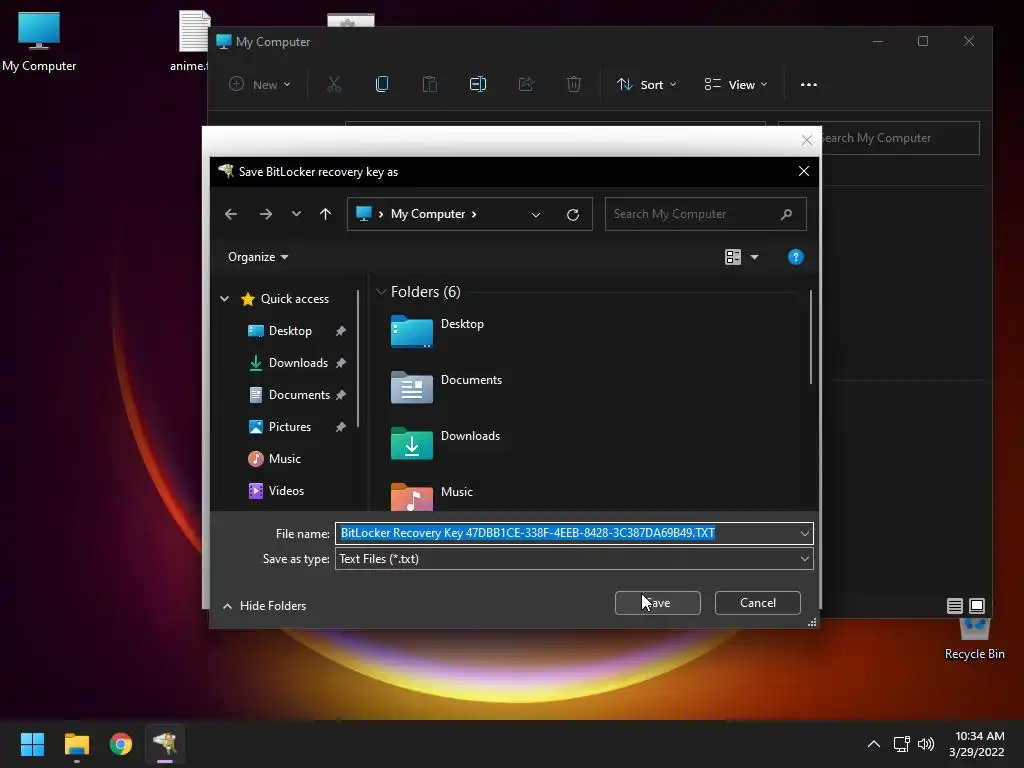The height and width of the screenshot is (768, 1024).
Task: Click the File name text field
Action: tap(566, 534)
